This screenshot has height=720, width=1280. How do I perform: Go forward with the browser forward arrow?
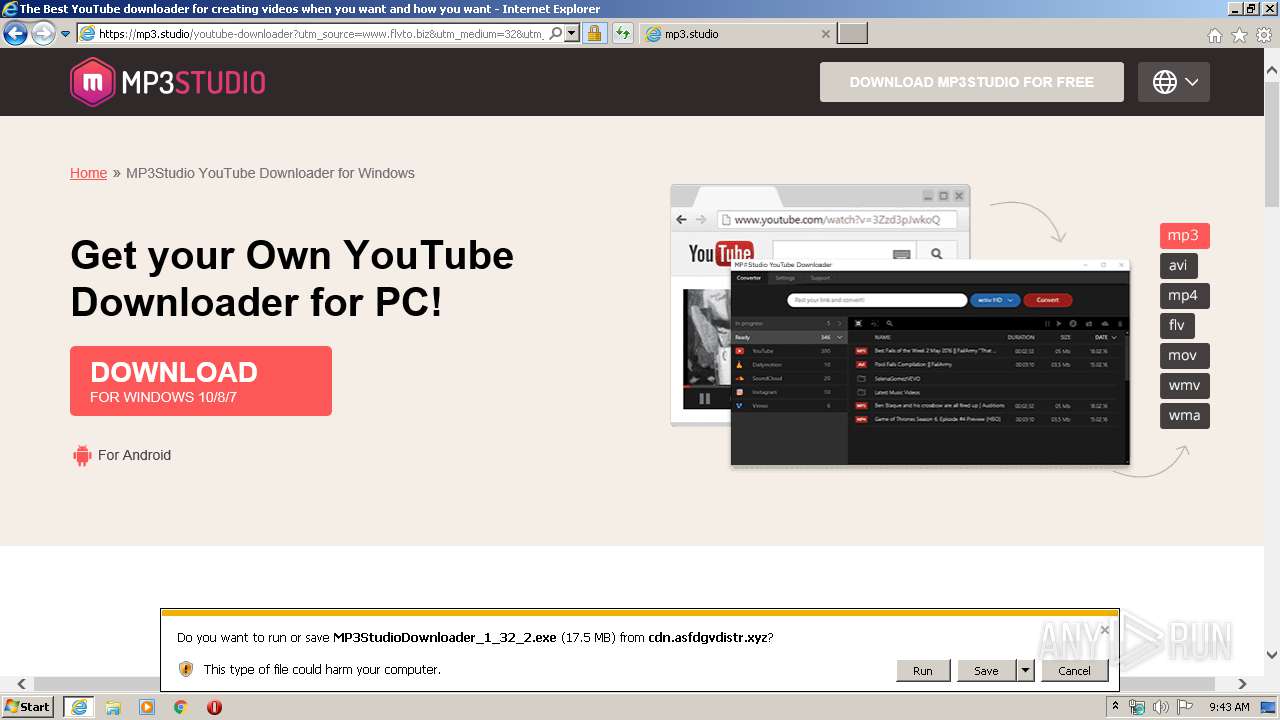point(43,34)
